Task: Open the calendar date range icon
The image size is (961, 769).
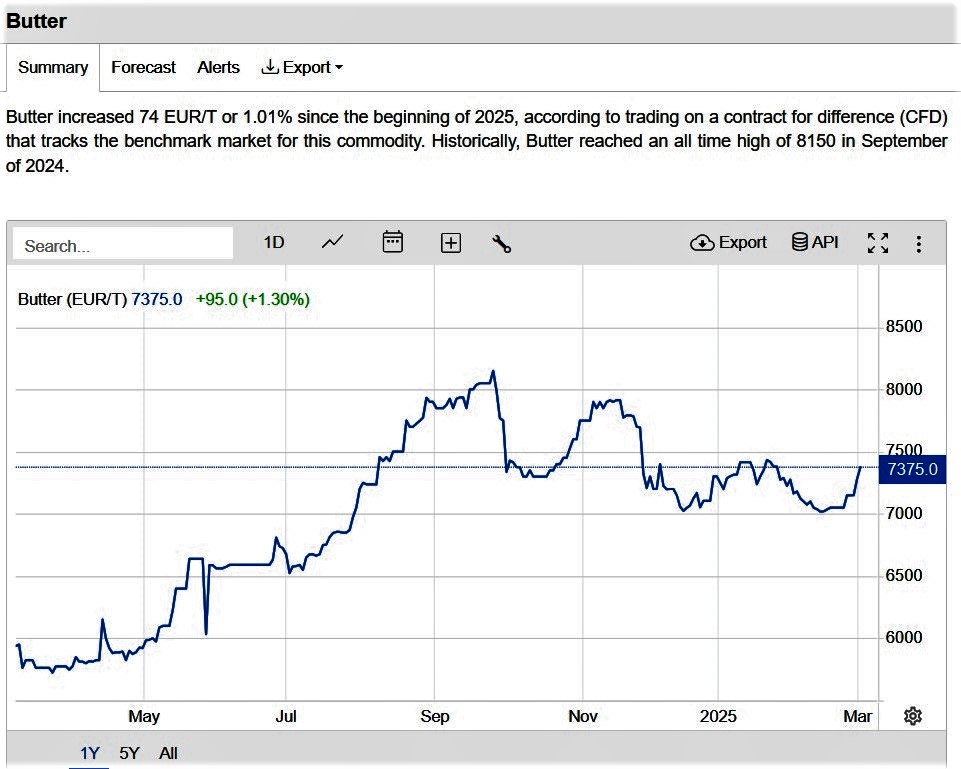Action: tap(393, 242)
